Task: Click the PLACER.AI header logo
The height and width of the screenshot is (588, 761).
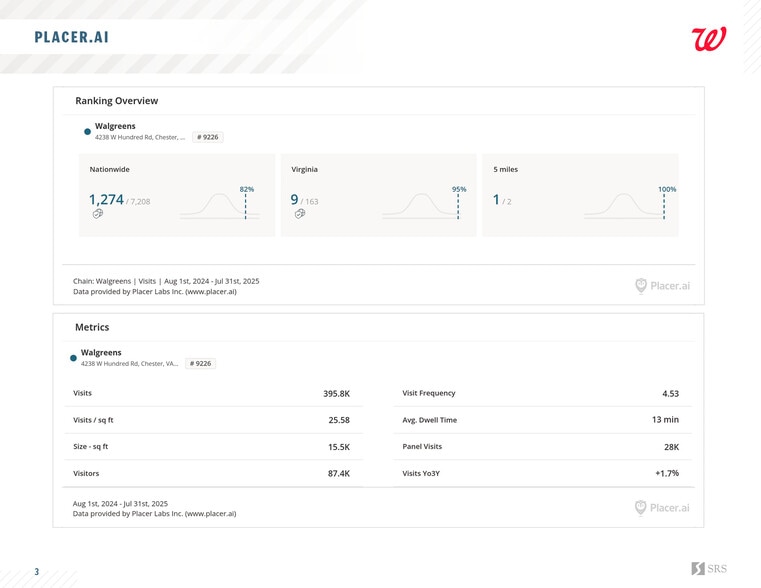Action: click(x=71, y=38)
